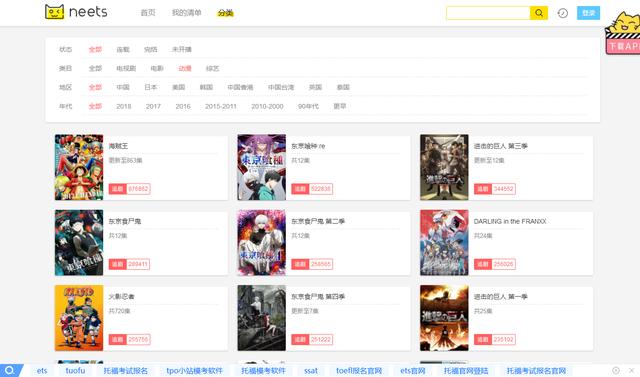
Task: Open the 东京喰种:re poster thumbnail
Action: click(262, 167)
